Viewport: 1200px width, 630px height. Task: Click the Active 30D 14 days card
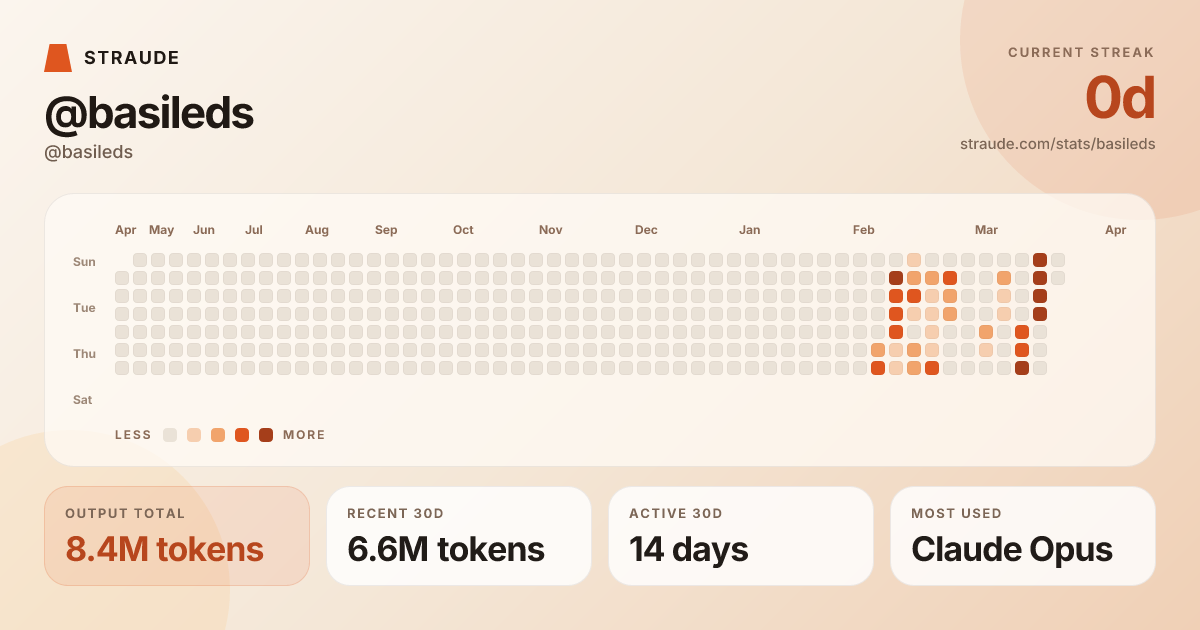pyautogui.click(x=741, y=536)
